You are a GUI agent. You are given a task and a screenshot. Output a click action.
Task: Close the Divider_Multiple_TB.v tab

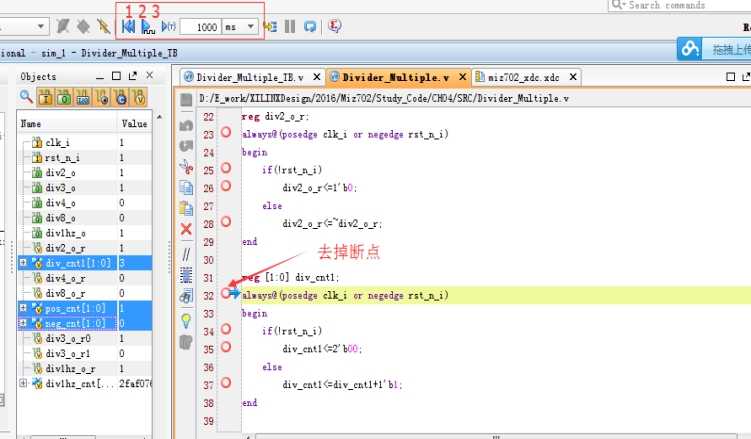pos(317,77)
